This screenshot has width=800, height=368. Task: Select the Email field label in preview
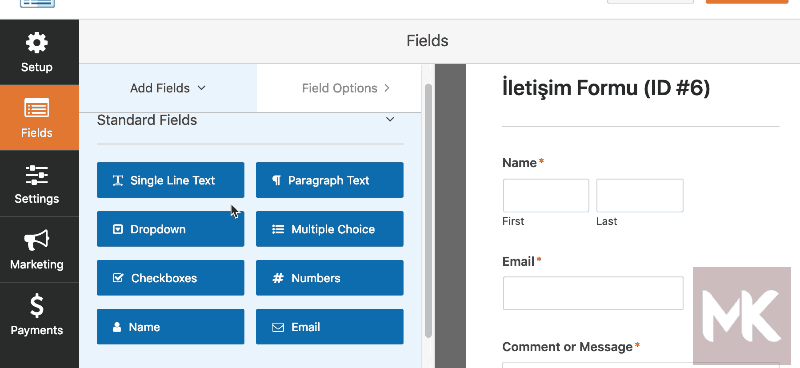coord(518,262)
